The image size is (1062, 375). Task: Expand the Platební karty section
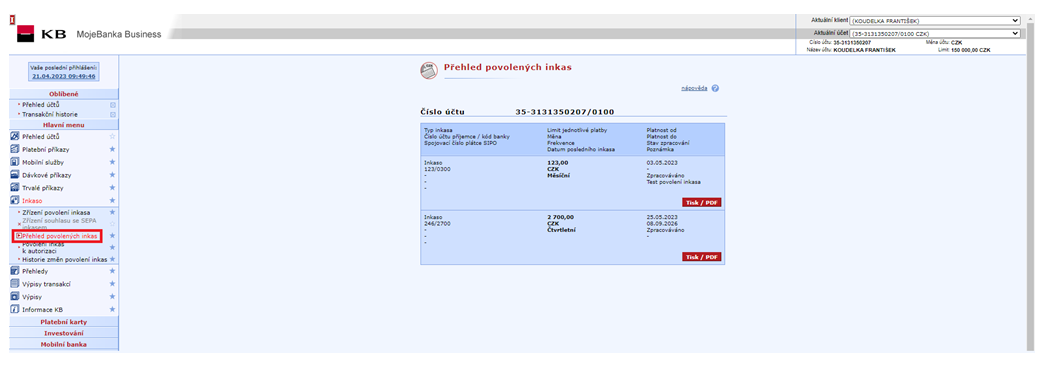coord(64,322)
